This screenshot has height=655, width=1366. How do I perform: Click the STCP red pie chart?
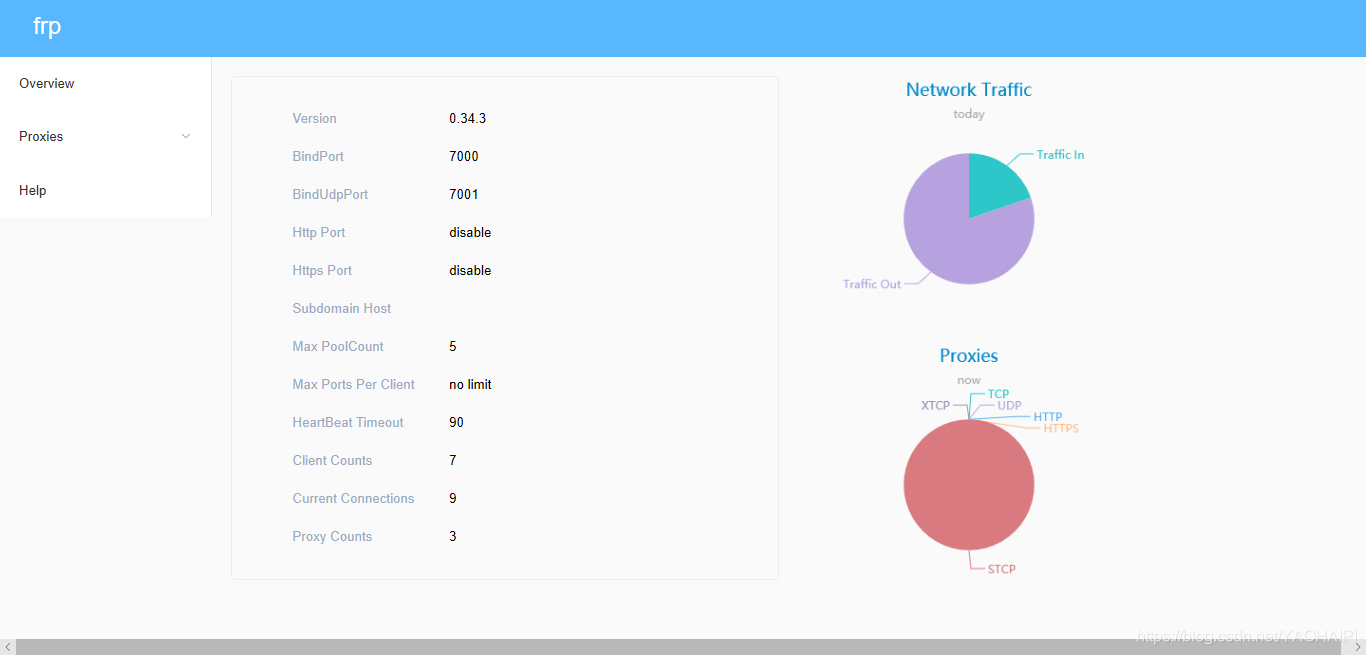pos(969,485)
